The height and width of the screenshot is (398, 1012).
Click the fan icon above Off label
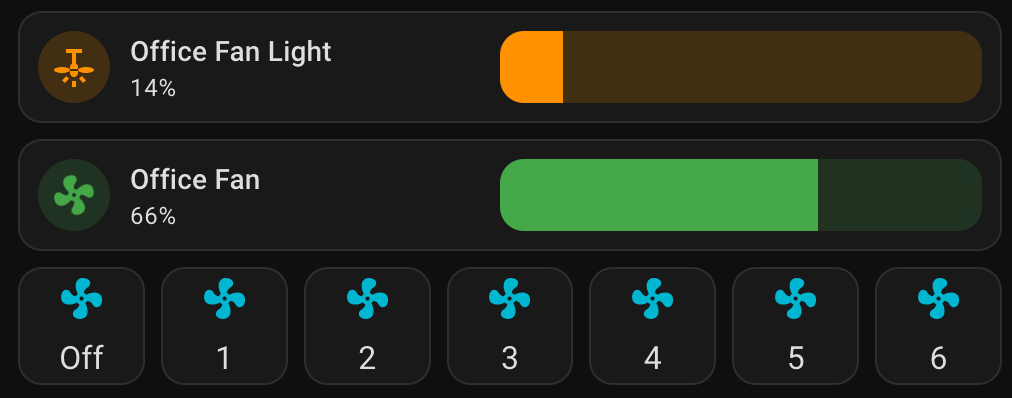coord(81,299)
